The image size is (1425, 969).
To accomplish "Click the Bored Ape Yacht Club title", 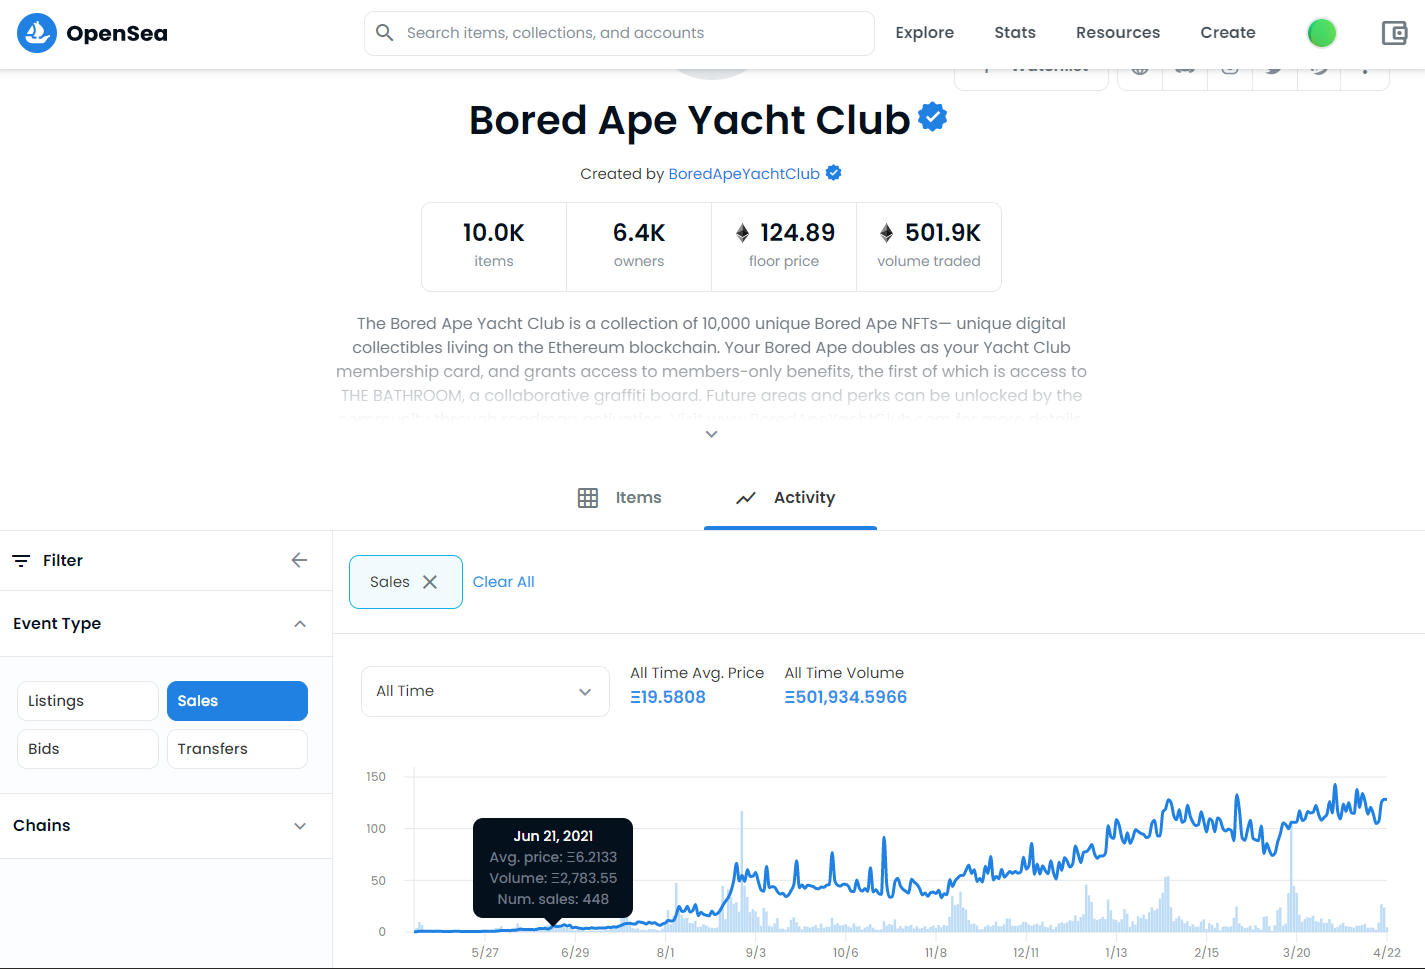I will point(690,120).
